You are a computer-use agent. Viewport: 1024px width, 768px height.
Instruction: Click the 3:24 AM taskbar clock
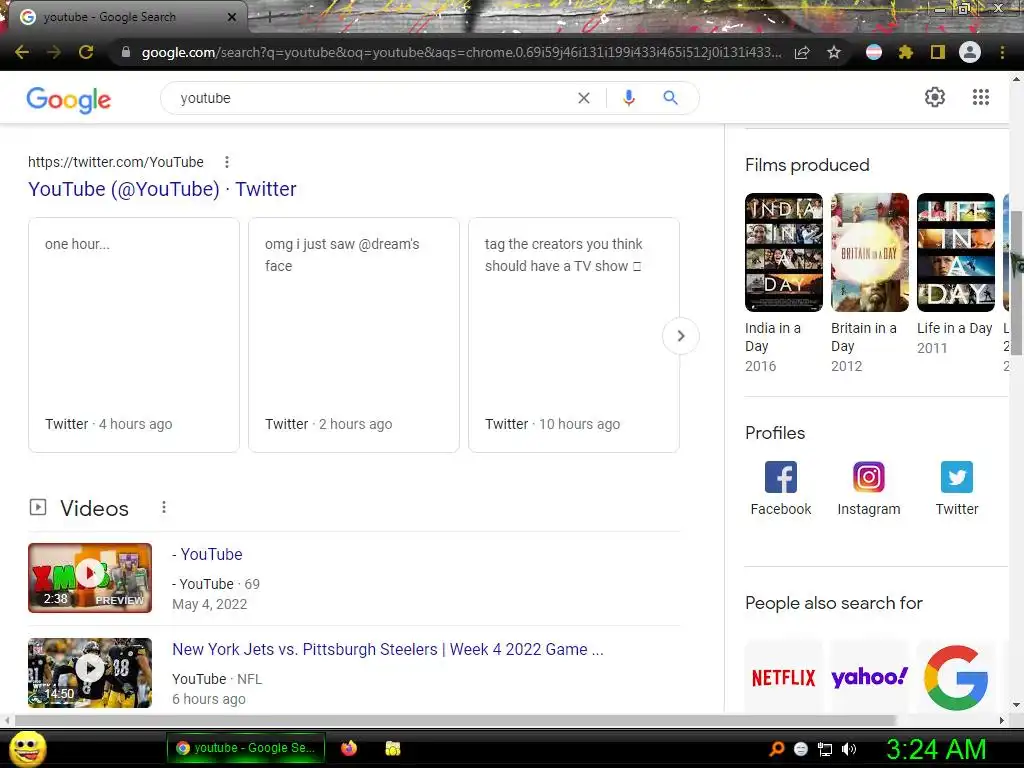pos(936,749)
